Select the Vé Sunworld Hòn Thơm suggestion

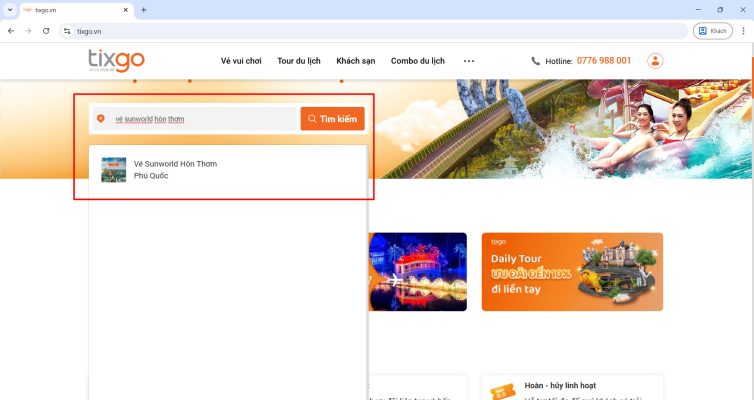(x=175, y=169)
